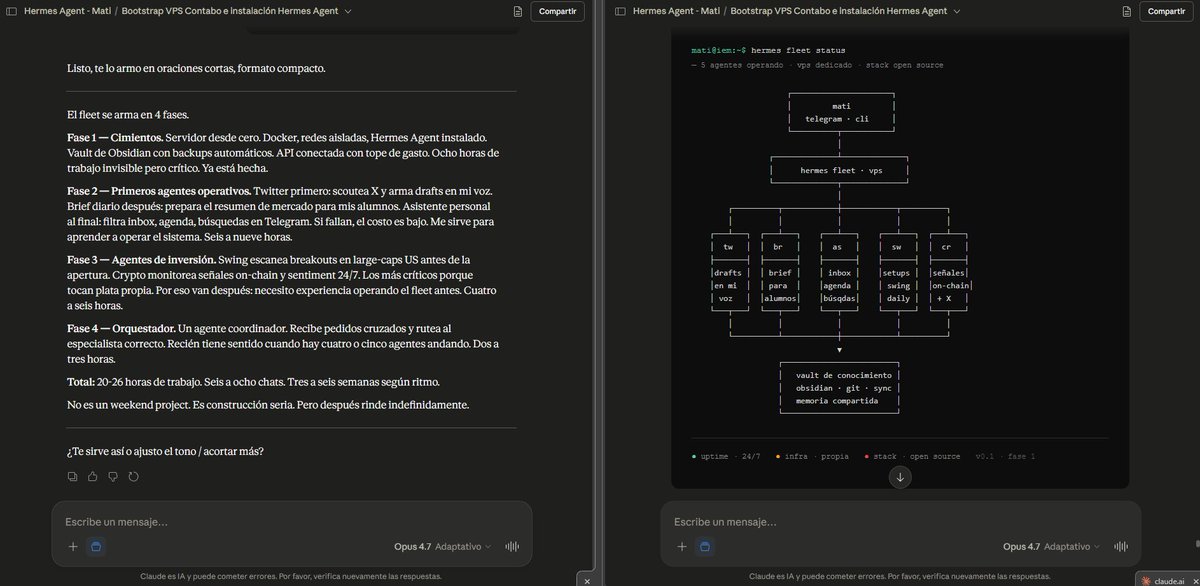Focus the left window message input
1200x586 pixels.
[x=291, y=522]
